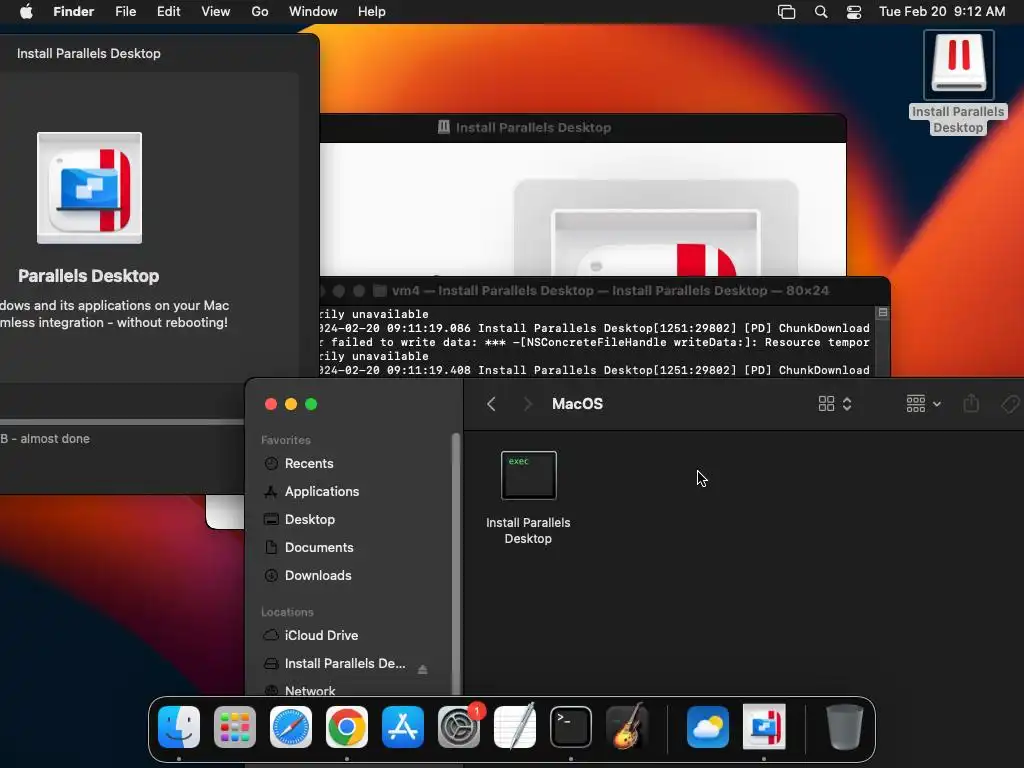
Task: Click the Finder Edit Tags toolbar icon
Action: point(1010,404)
